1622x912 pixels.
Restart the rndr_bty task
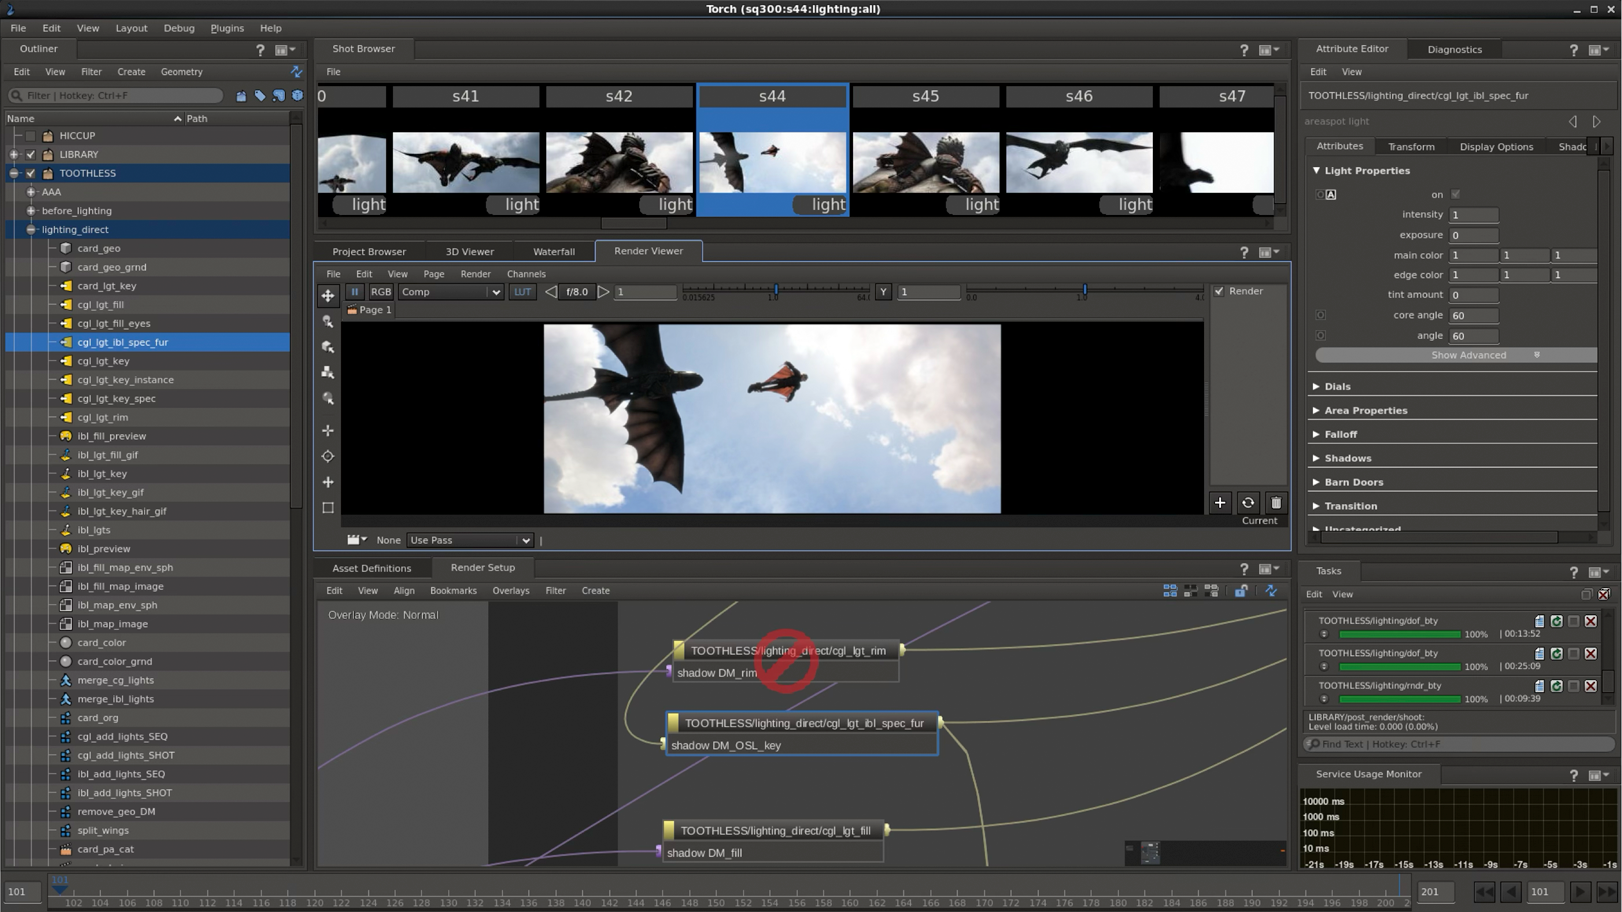[1556, 686]
